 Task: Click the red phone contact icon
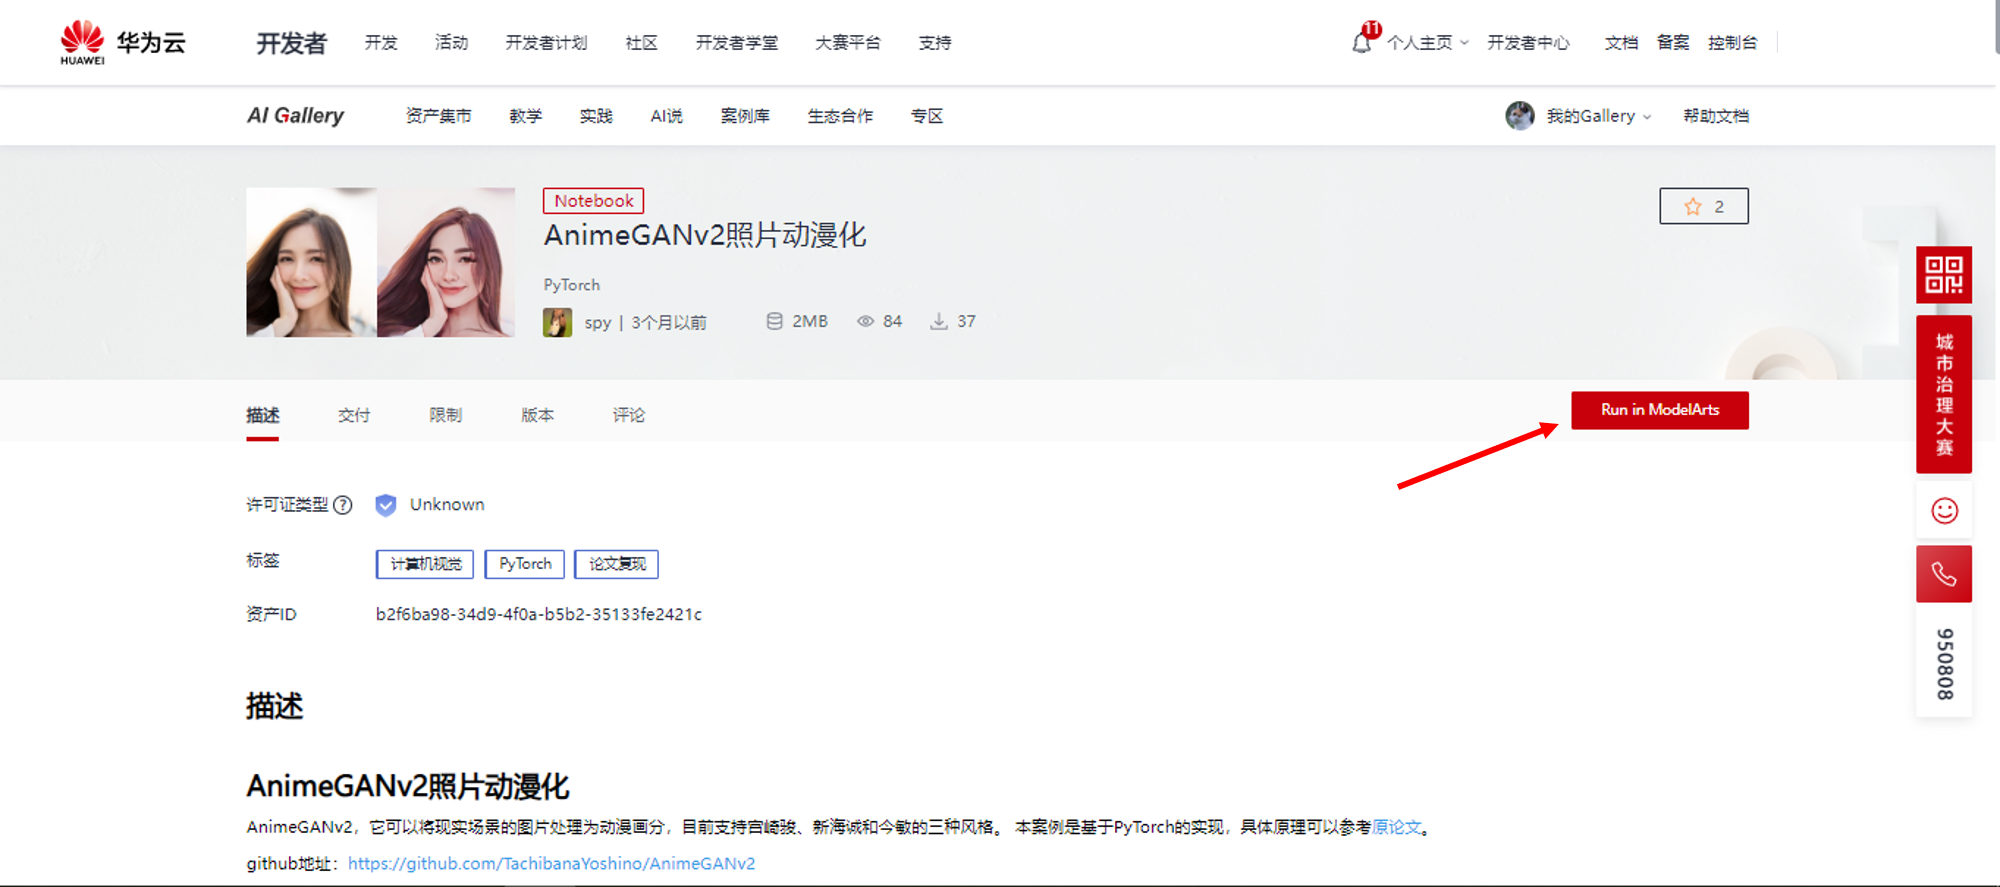pos(1944,574)
